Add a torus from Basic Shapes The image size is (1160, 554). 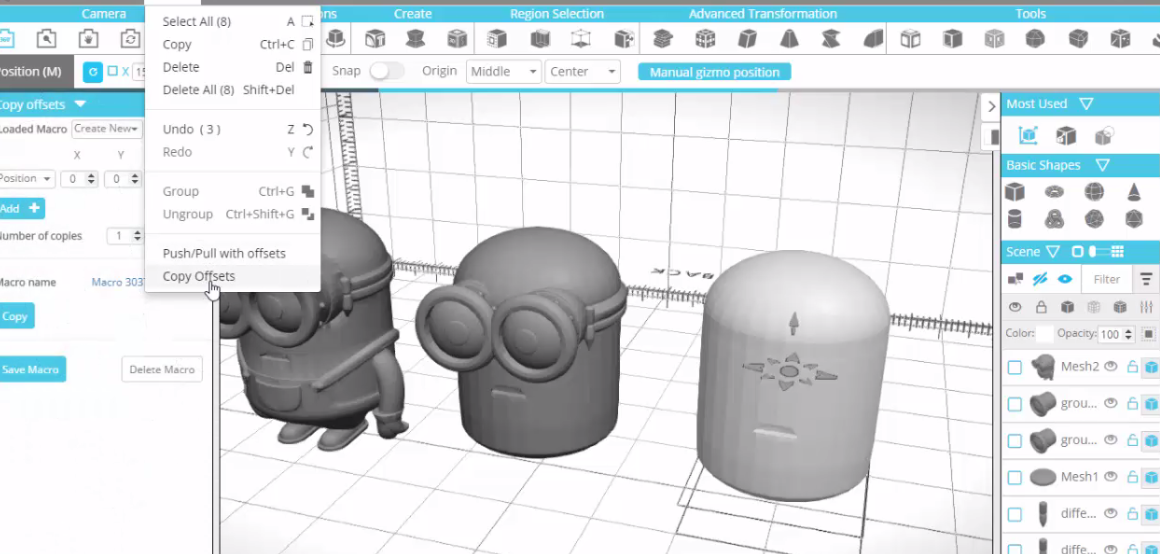[x=1054, y=192]
